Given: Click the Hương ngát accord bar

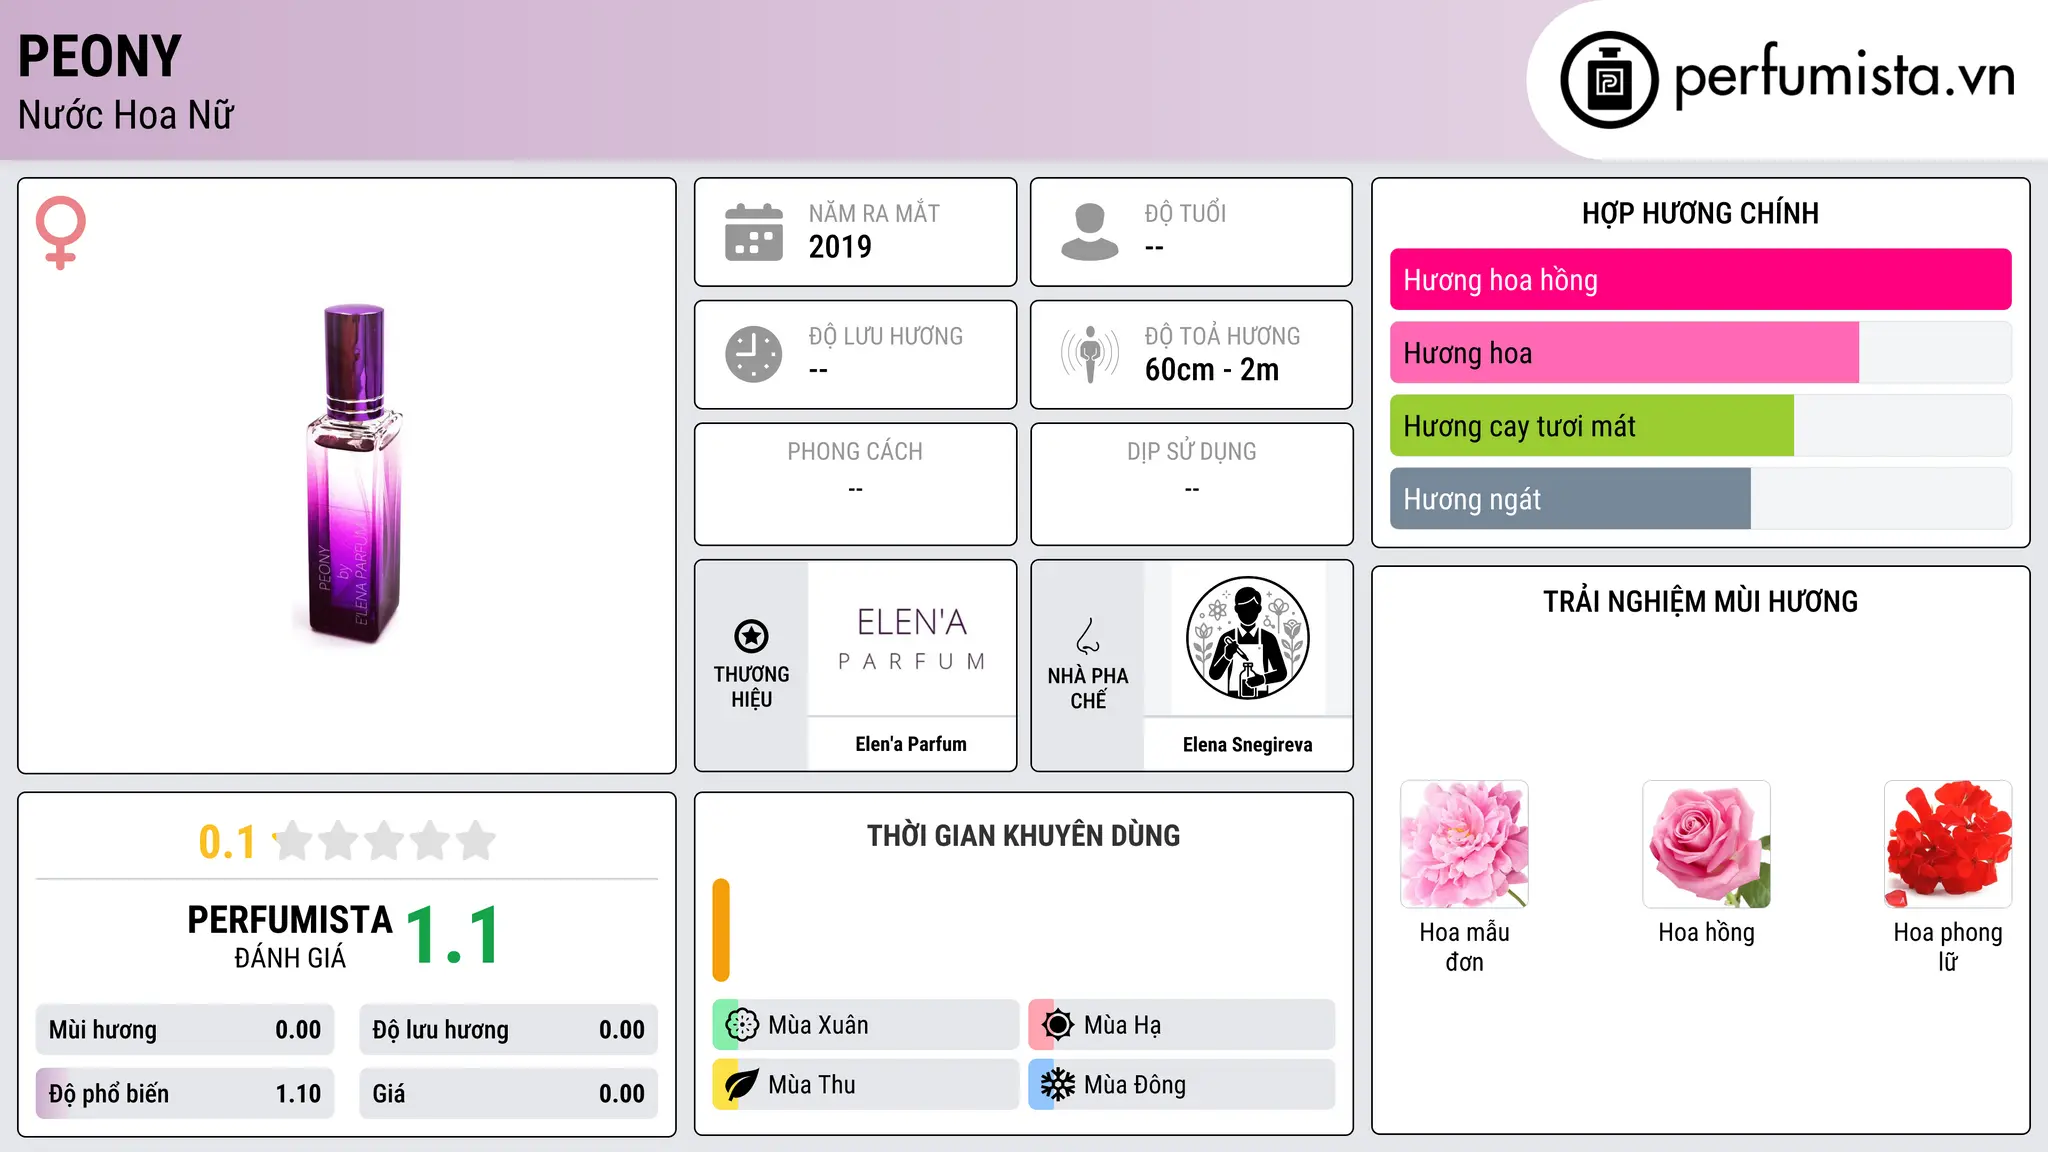Looking at the screenshot, I should coord(1700,499).
